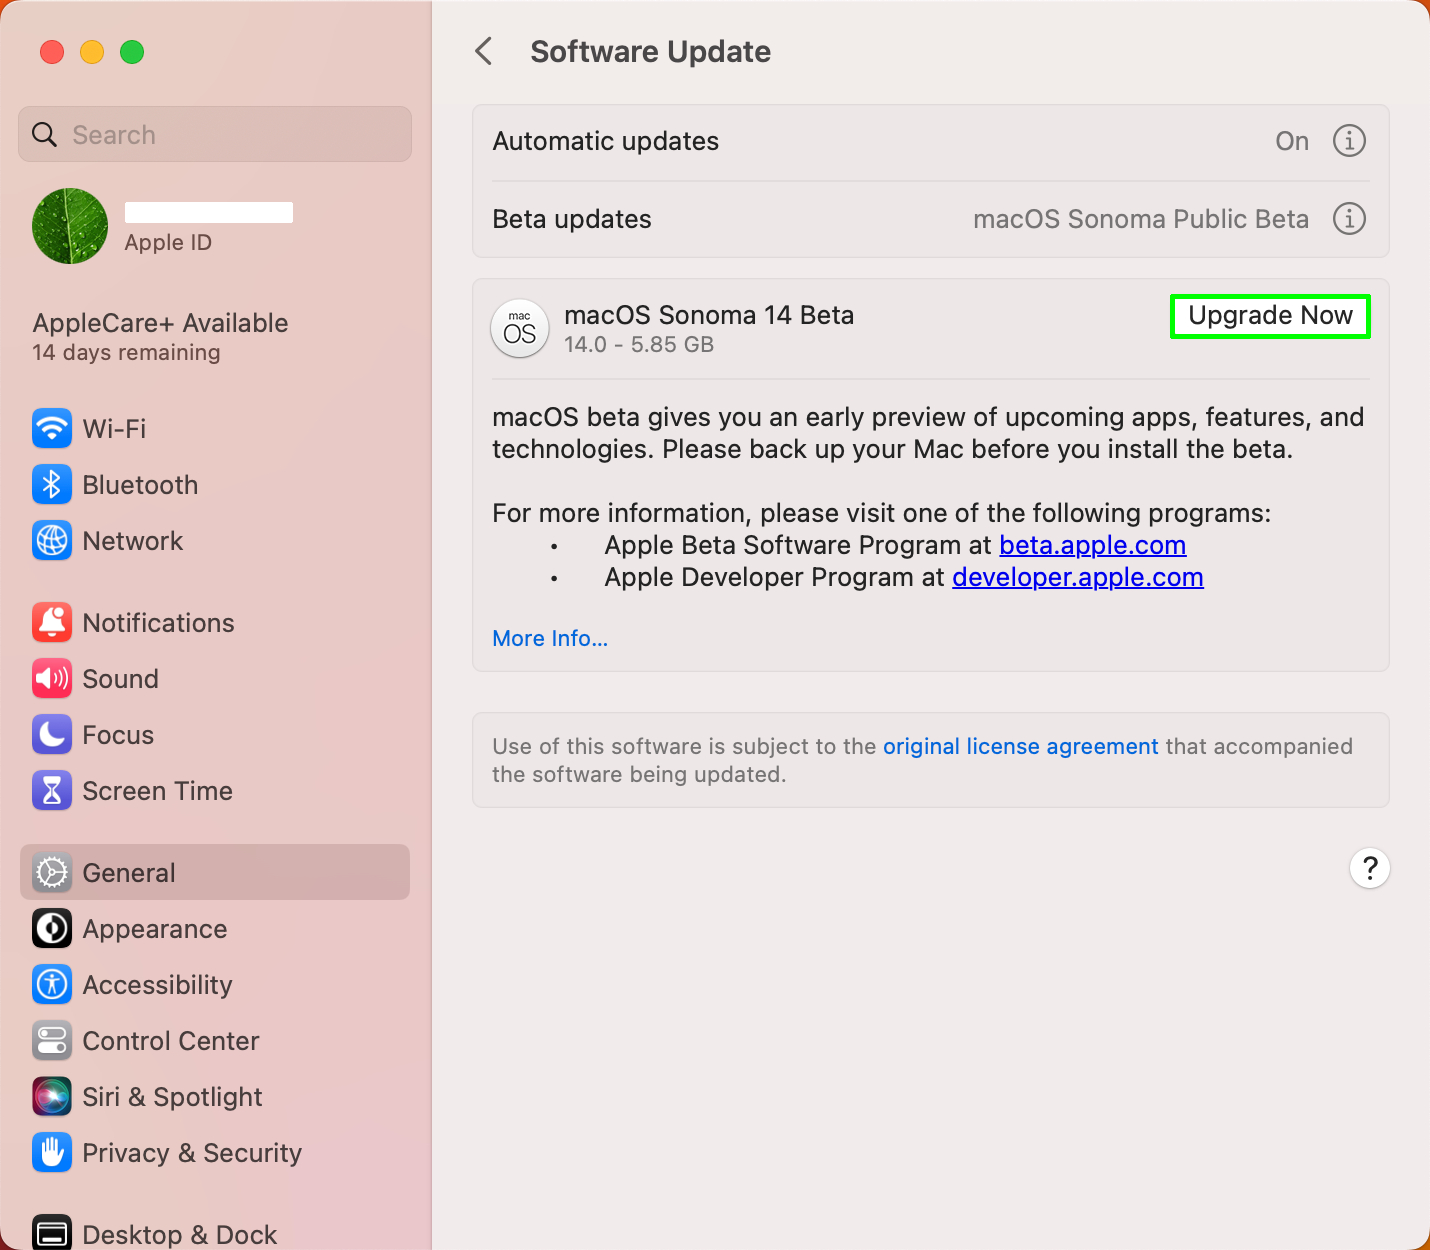Click the search magnifying glass icon

pyautogui.click(x=45, y=134)
